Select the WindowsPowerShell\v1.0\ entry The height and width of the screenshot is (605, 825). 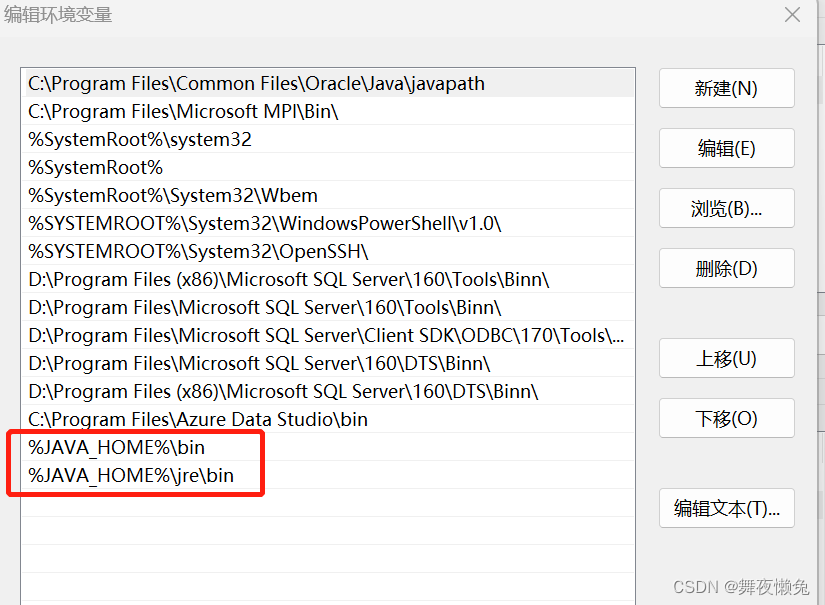328,223
